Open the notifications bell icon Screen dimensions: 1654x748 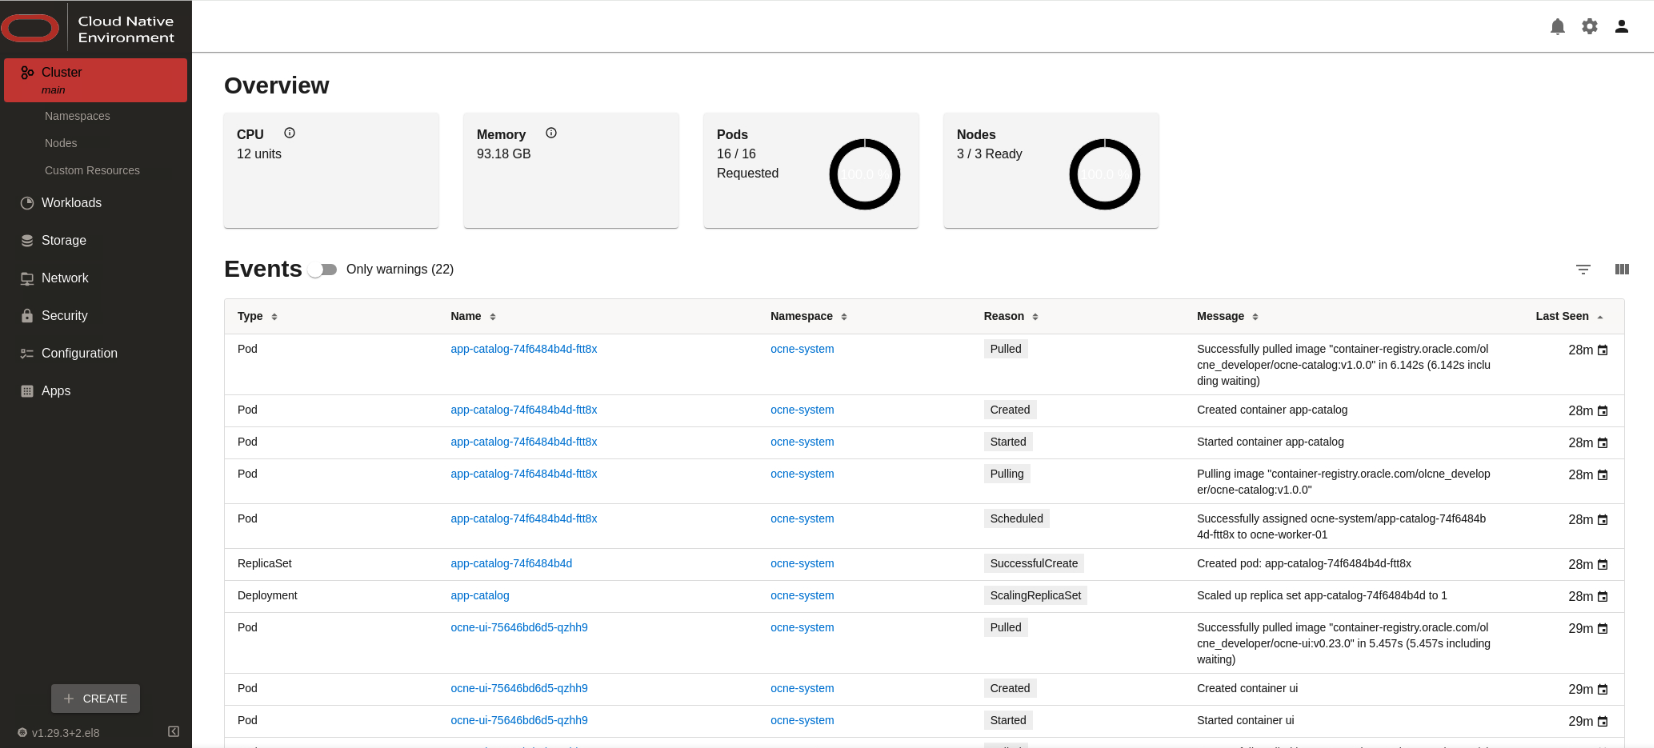tap(1557, 27)
